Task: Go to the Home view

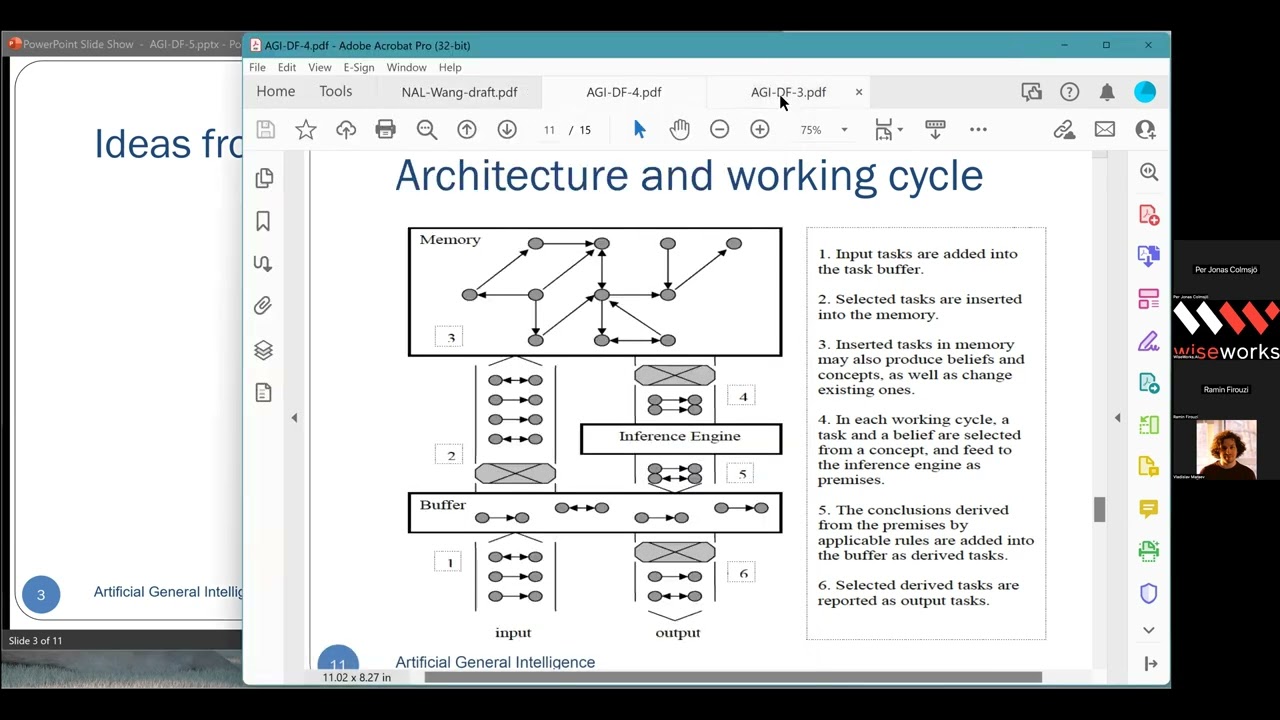Action: click(276, 91)
